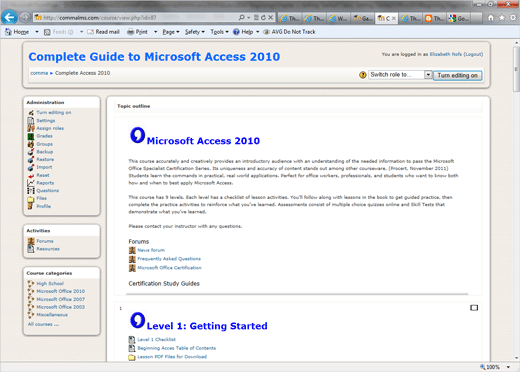The image size is (520, 372).
Task: Click AVG Do Not Track toolbar item
Action: [289, 32]
